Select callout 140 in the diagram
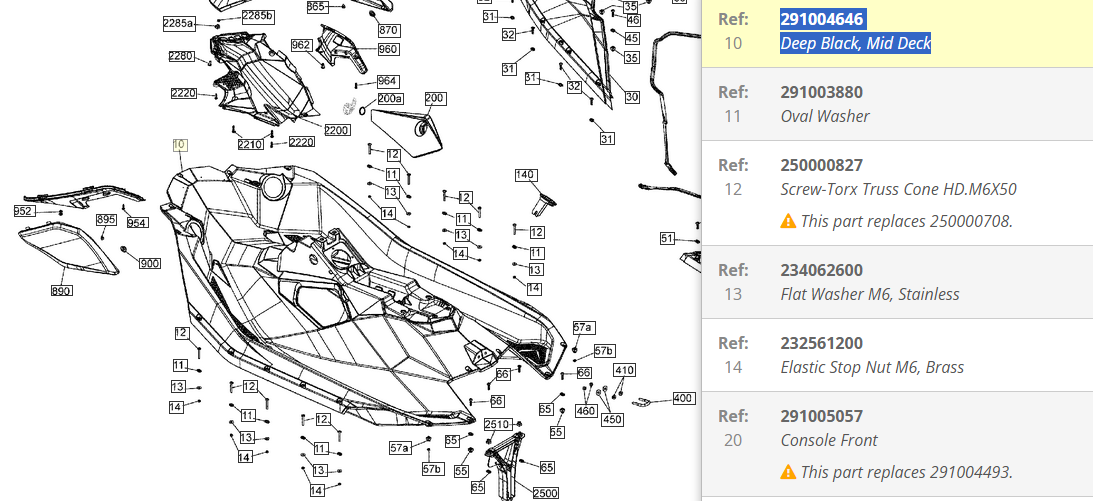 pyautogui.click(x=526, y=175)
